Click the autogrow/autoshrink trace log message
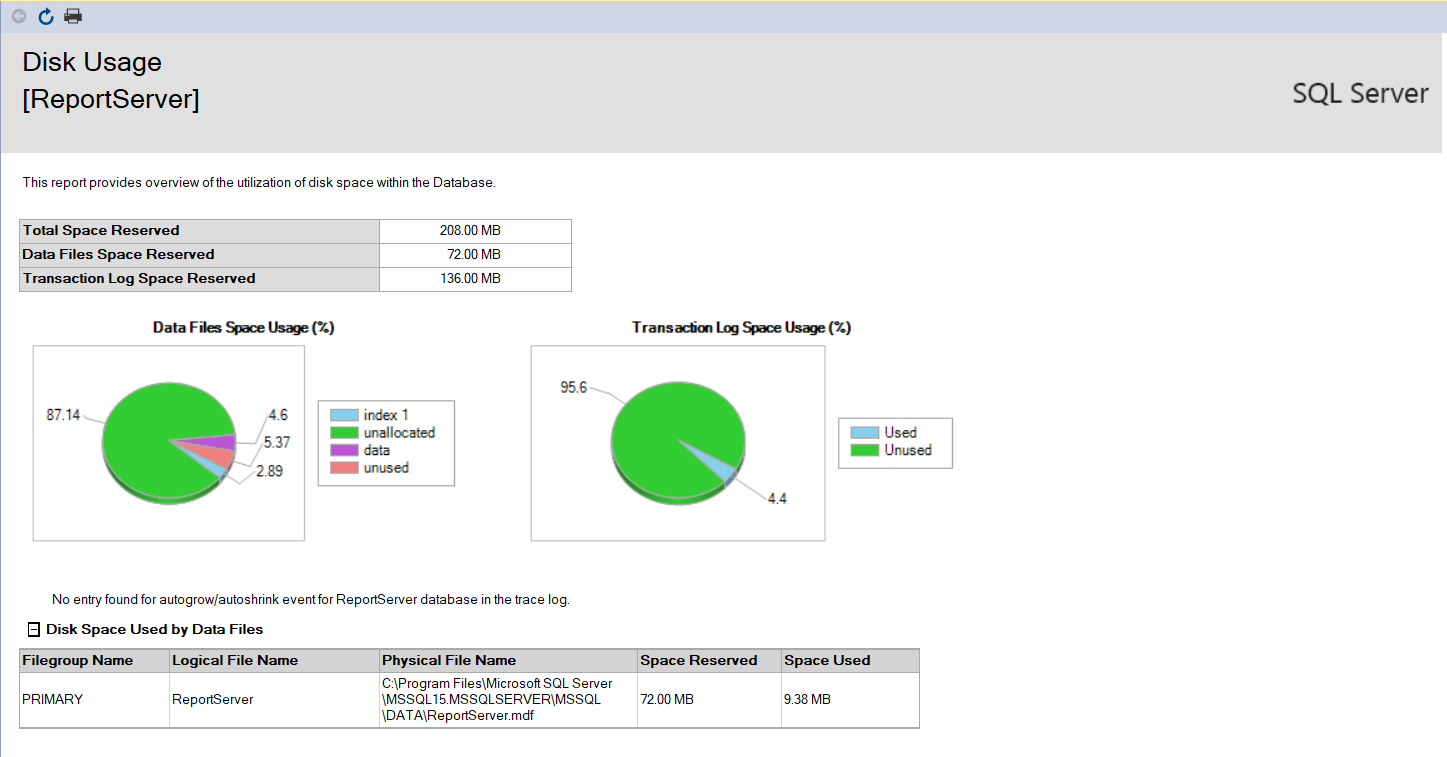The image size is (1447, 757). 310,600
